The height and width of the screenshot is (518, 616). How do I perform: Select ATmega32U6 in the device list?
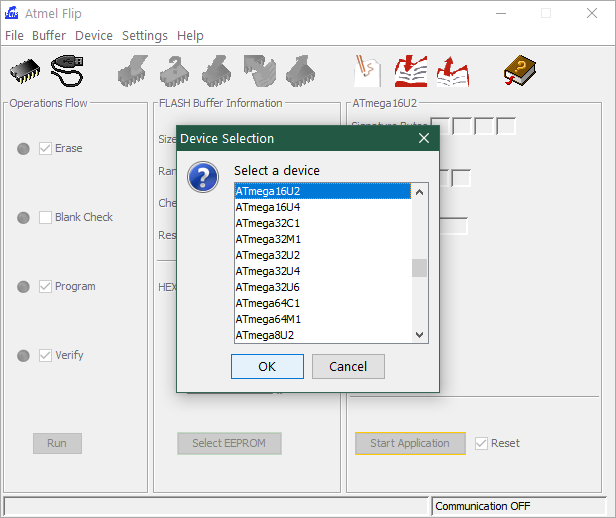(323, 287)
